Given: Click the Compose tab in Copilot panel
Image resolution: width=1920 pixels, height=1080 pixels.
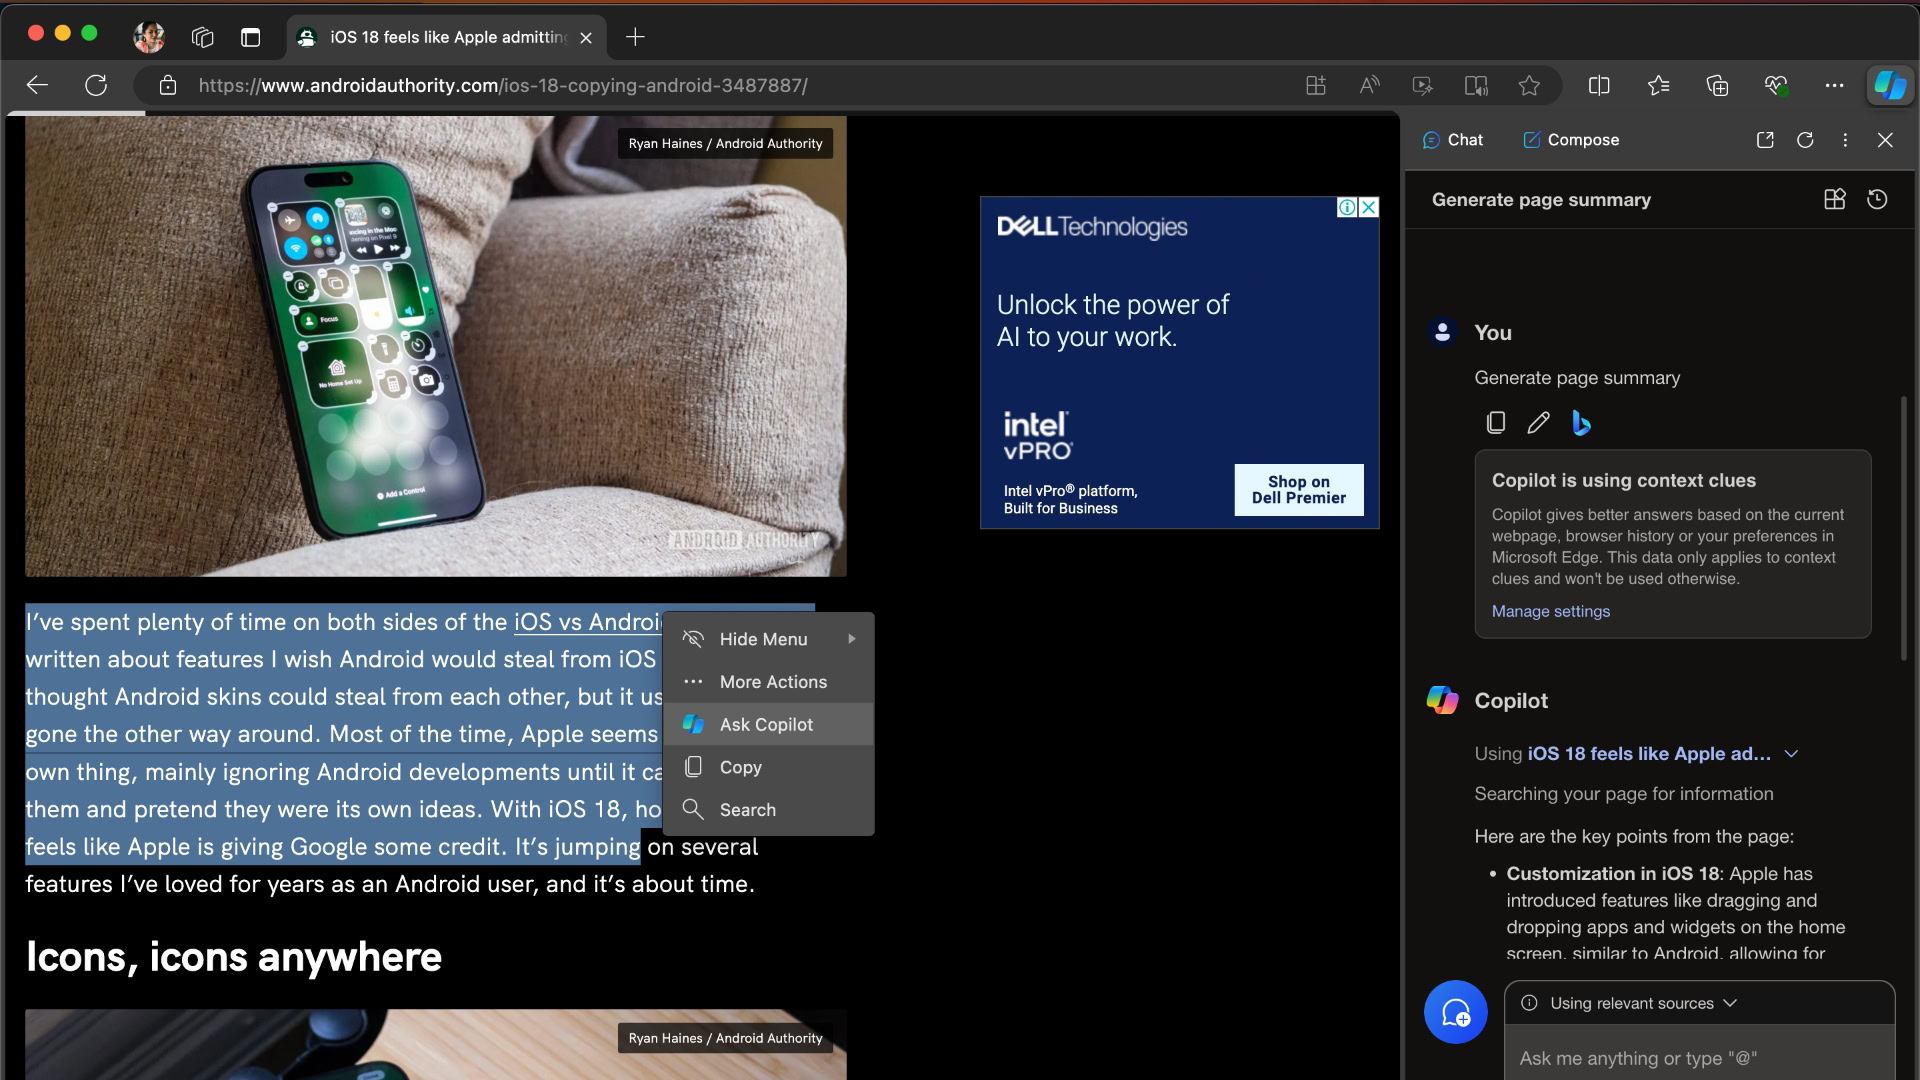Looking at the screenshot, I should (1582, 138).
